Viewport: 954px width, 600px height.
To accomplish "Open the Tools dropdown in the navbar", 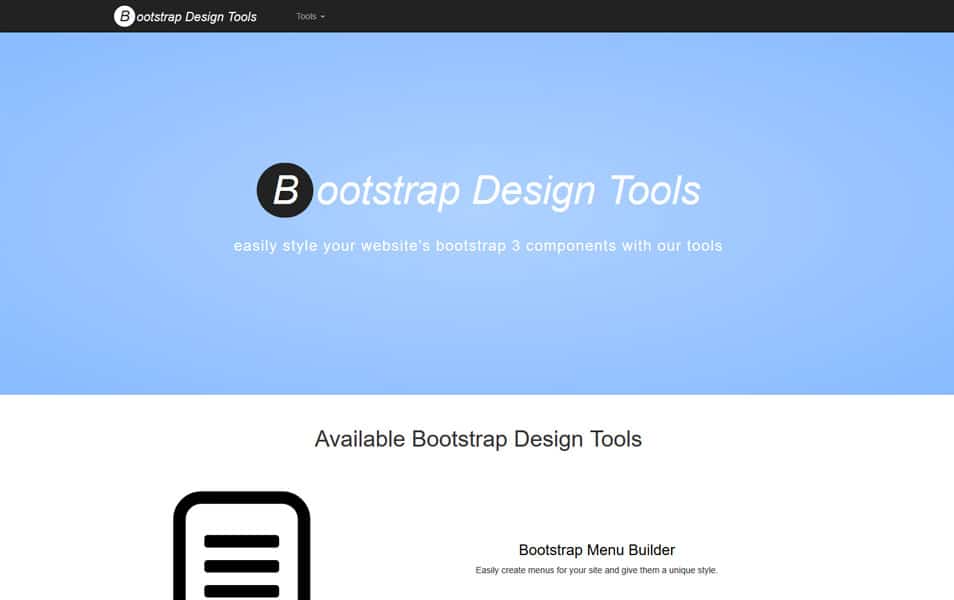I will point(309,16).
